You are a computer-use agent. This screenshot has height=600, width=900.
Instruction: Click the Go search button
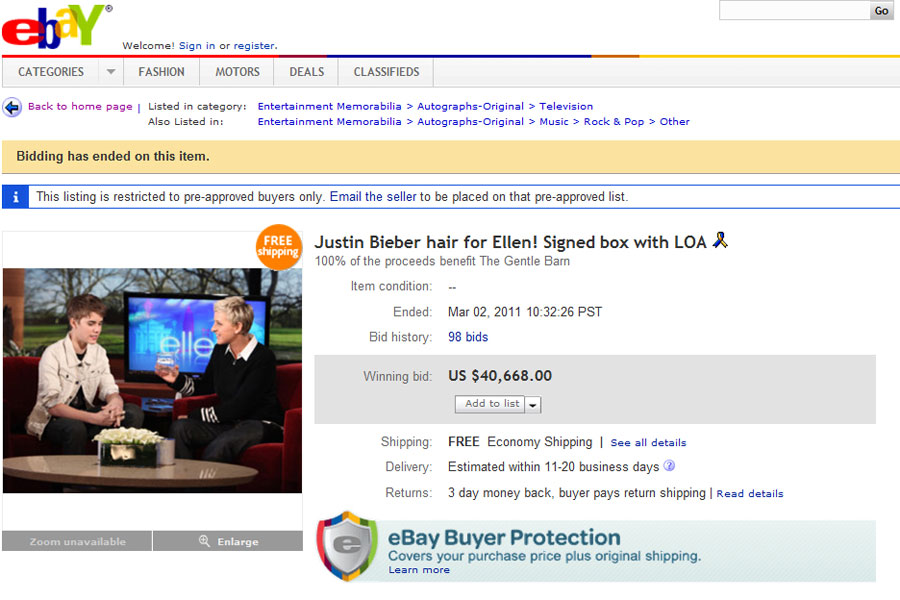click(x=881, y=10)
